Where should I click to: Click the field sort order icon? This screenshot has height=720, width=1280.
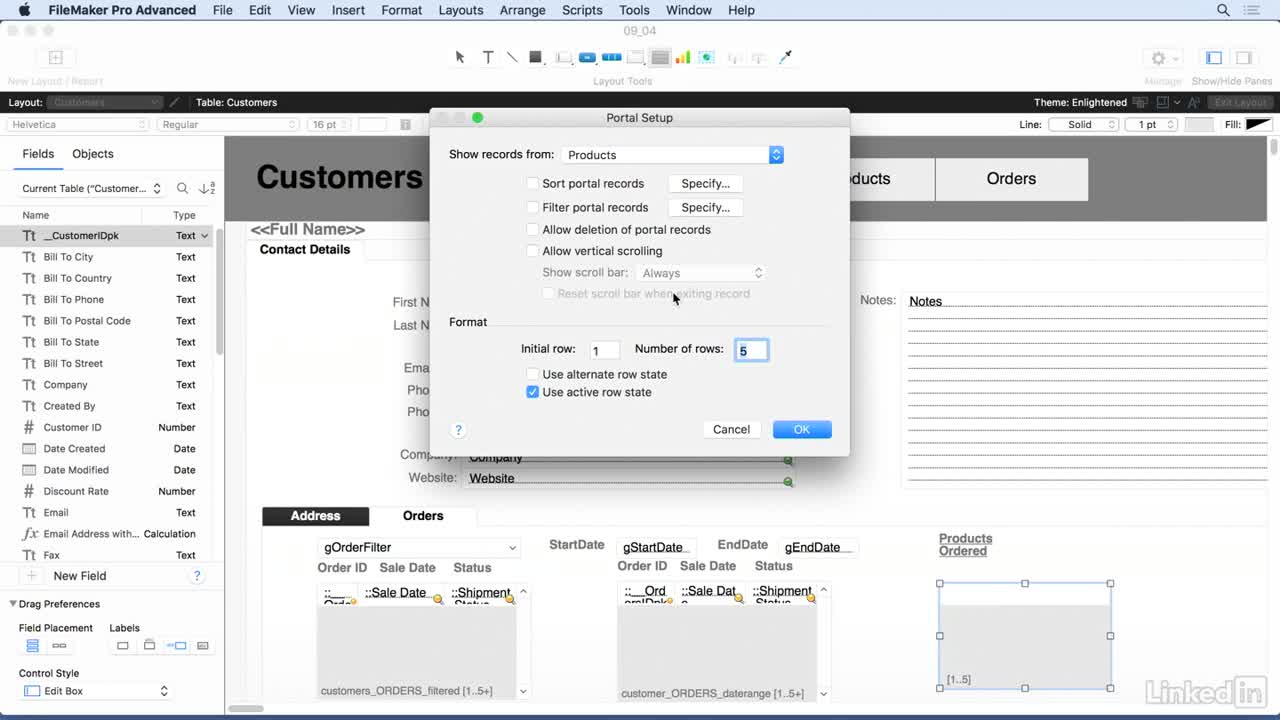point(207,188)
